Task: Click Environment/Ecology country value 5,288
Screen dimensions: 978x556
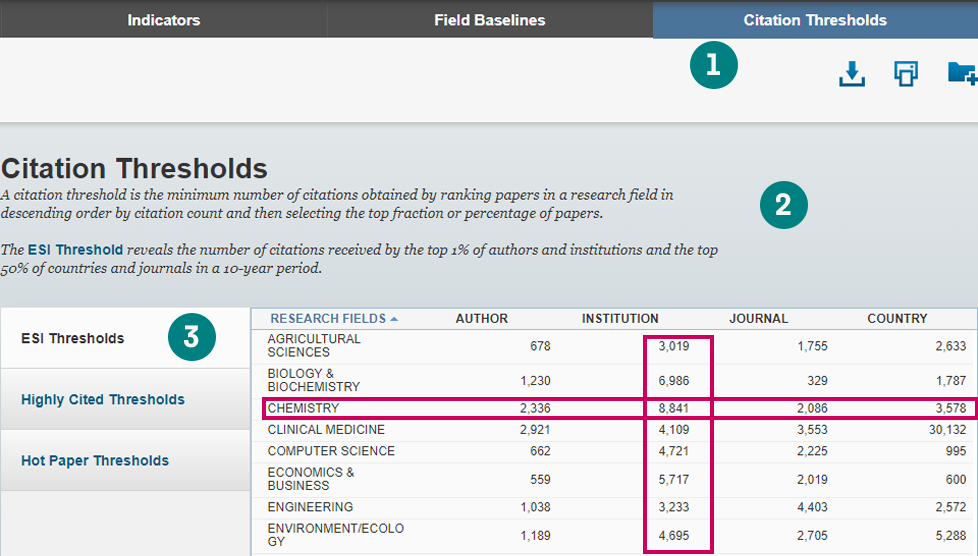Action: (951, 535)
